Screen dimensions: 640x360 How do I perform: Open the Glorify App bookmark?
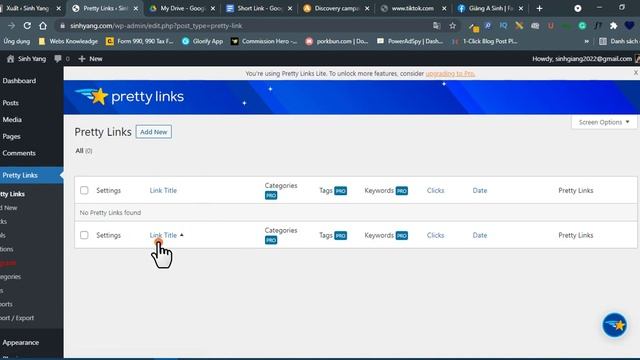tap(202, 41)
